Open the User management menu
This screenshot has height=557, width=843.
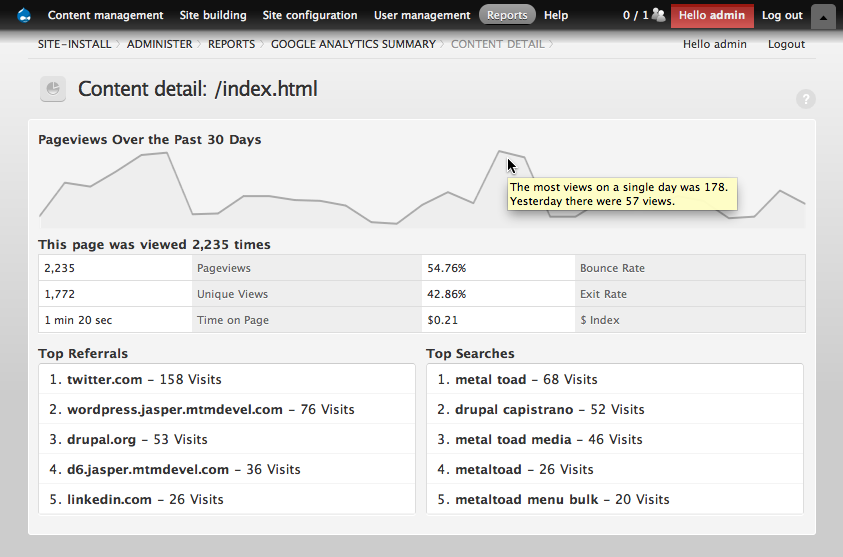pyautogui.click(x=422, y=15)
